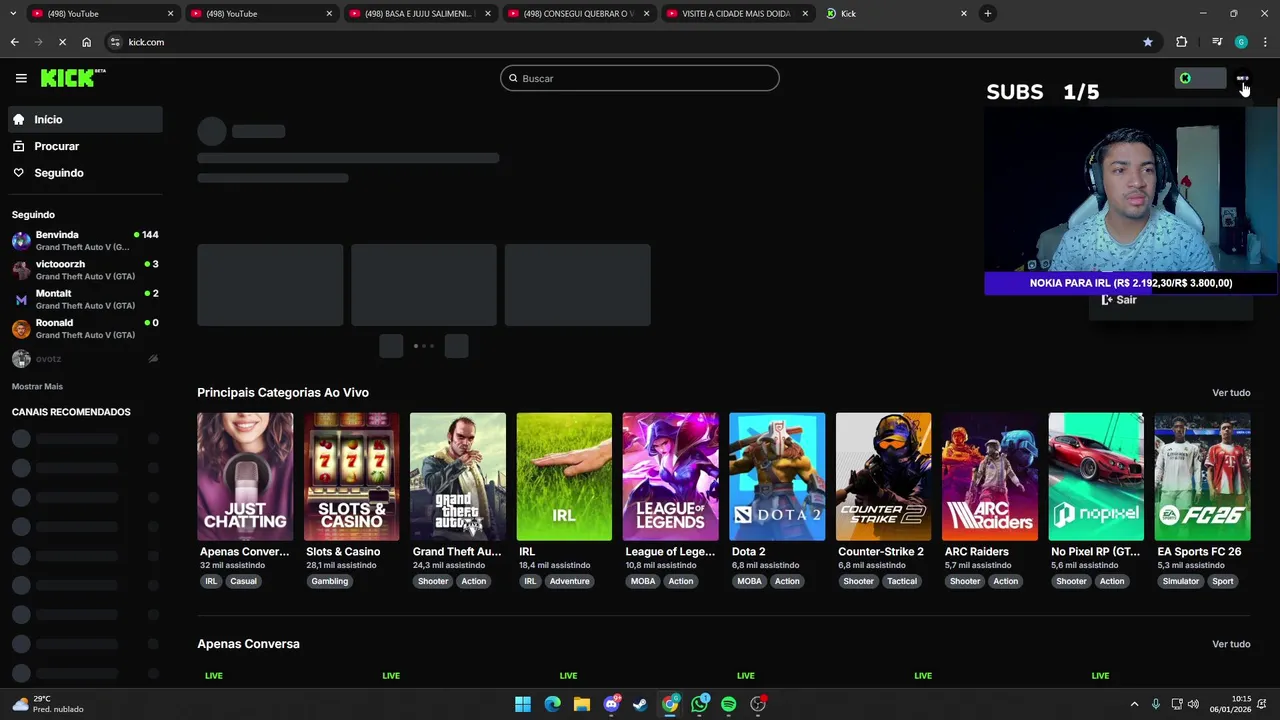Screen dimensions: 1280x720
Task: Open the Procurar browse page
Action: click(x=86, y=146)
